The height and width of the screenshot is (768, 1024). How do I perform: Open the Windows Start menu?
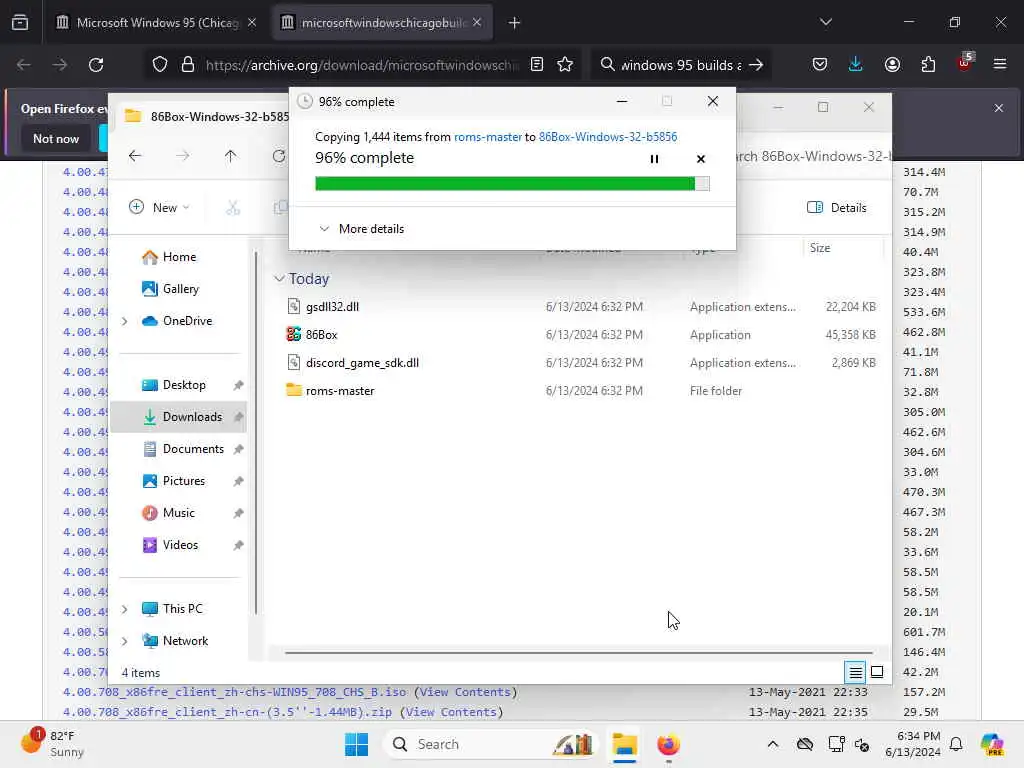(357, 744)
